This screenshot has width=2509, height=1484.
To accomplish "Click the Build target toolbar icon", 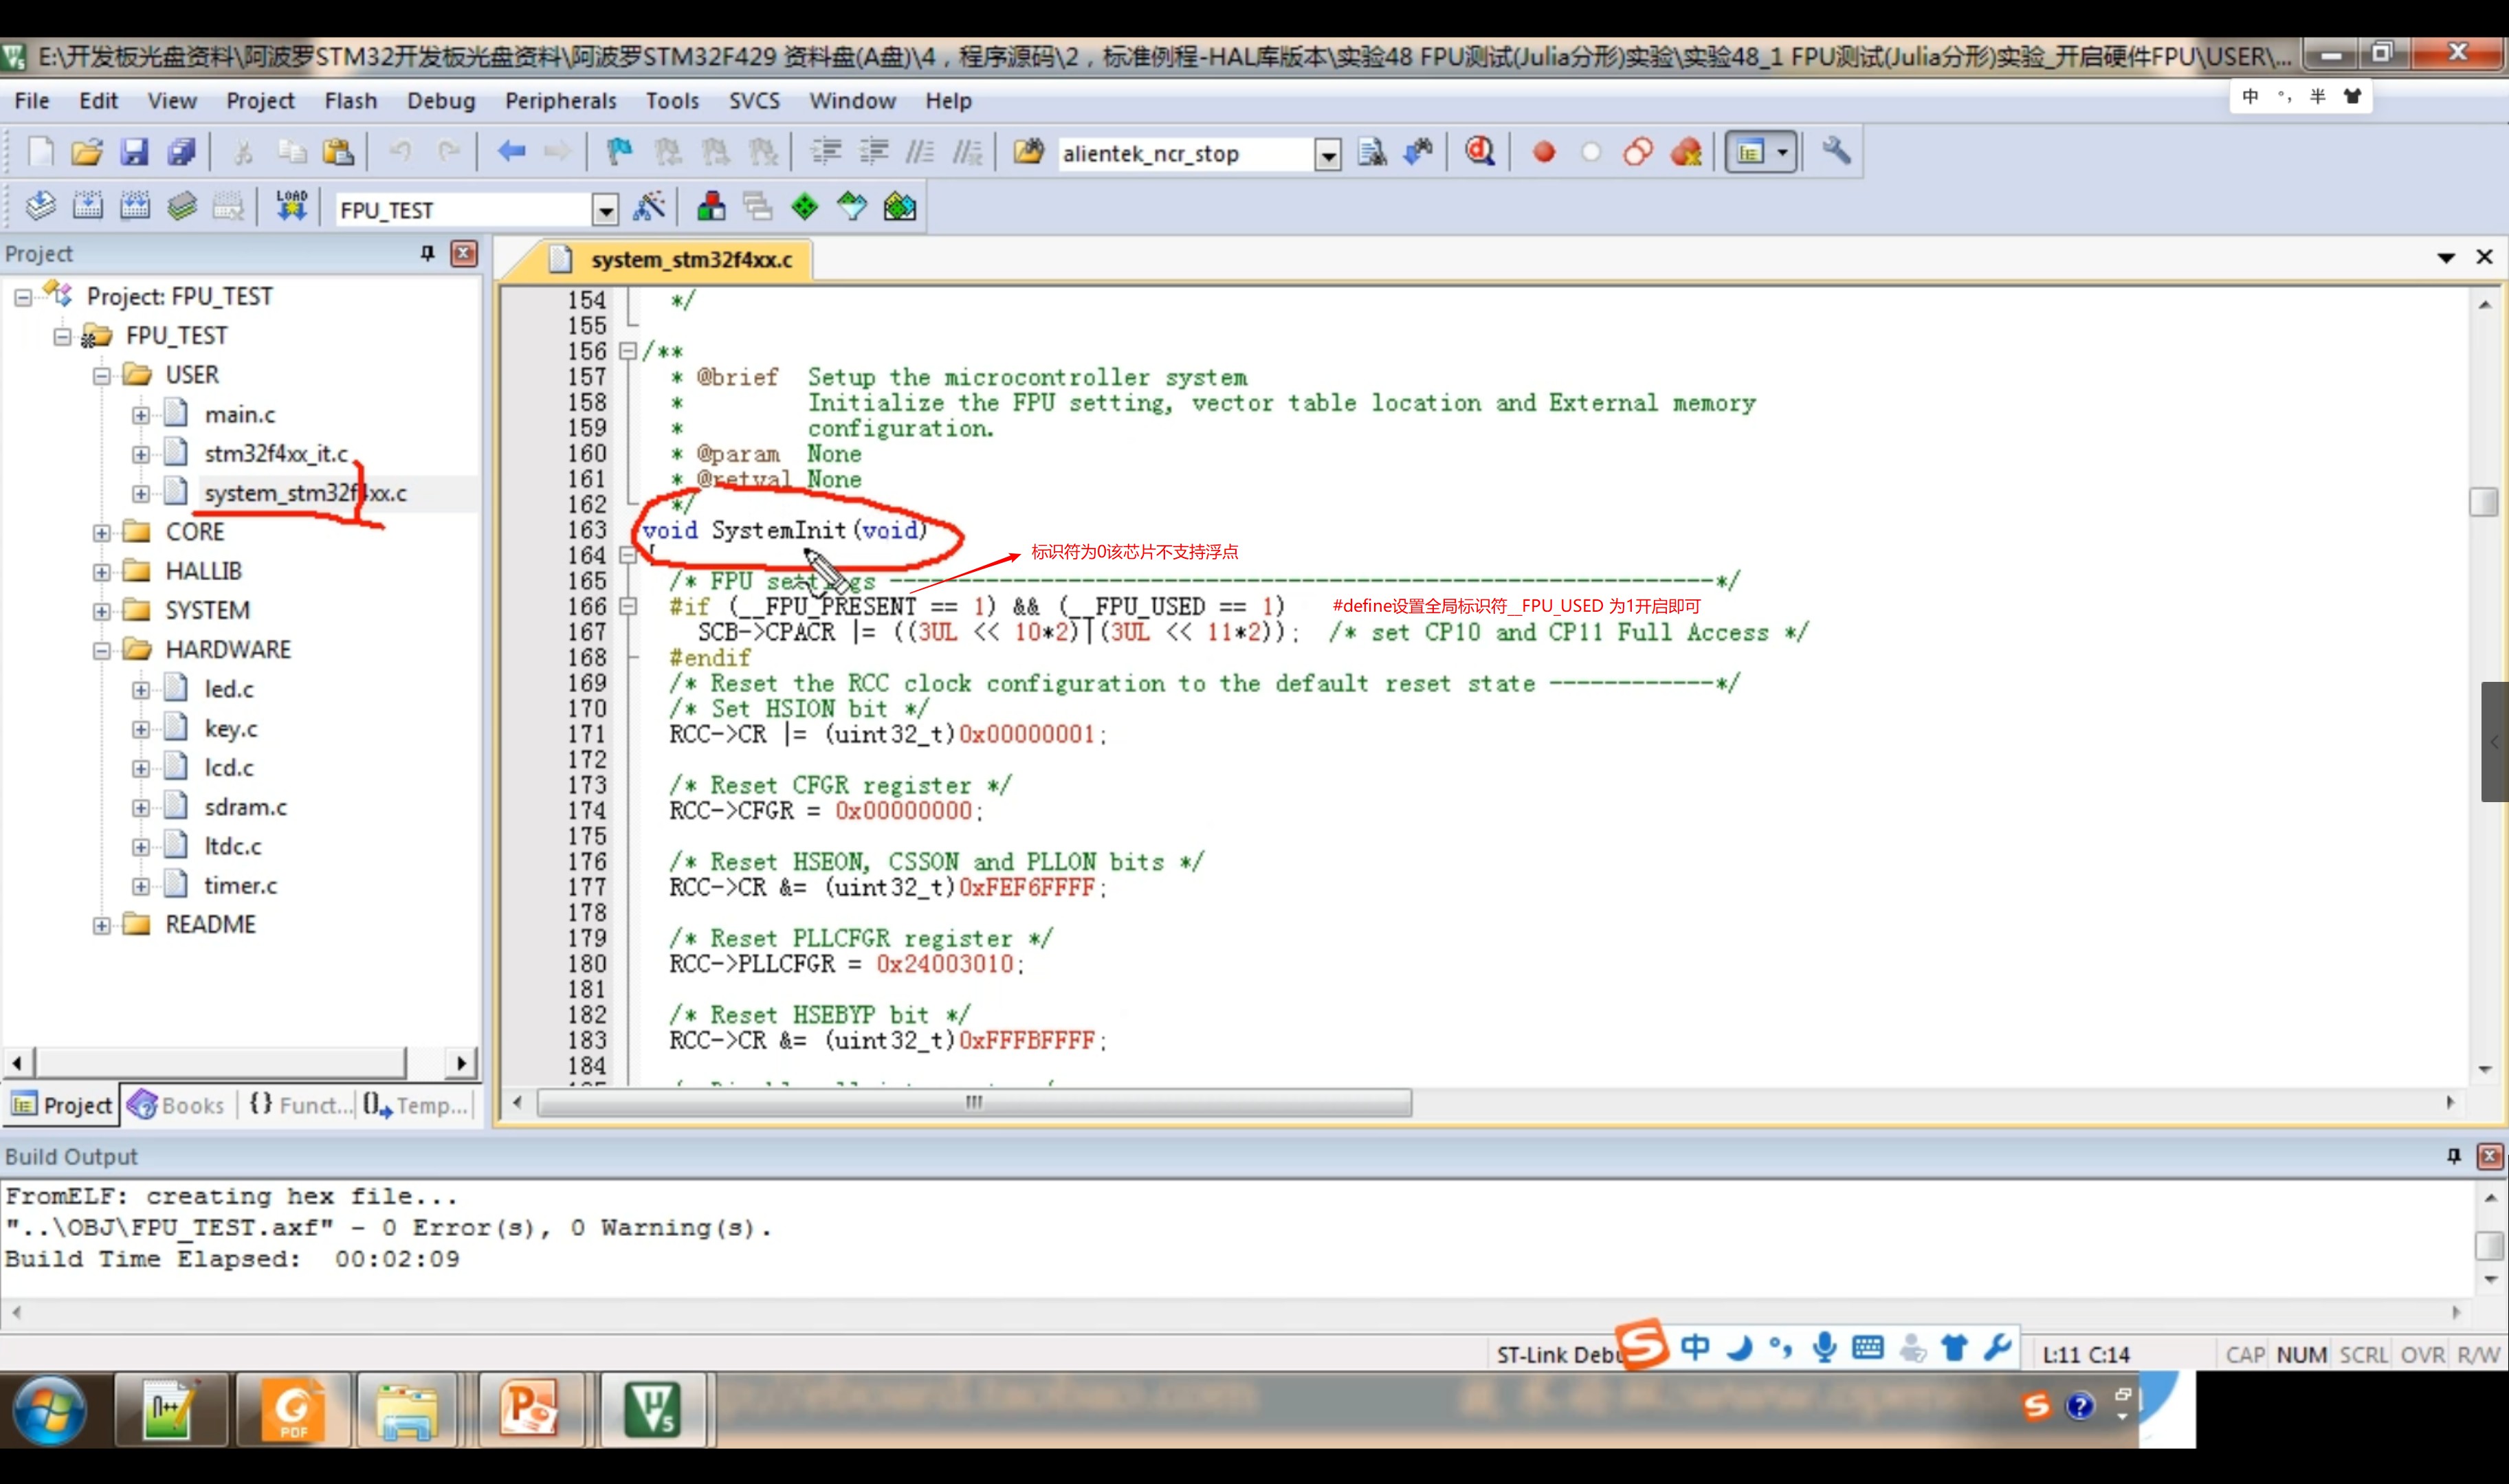I will [88, 207].
